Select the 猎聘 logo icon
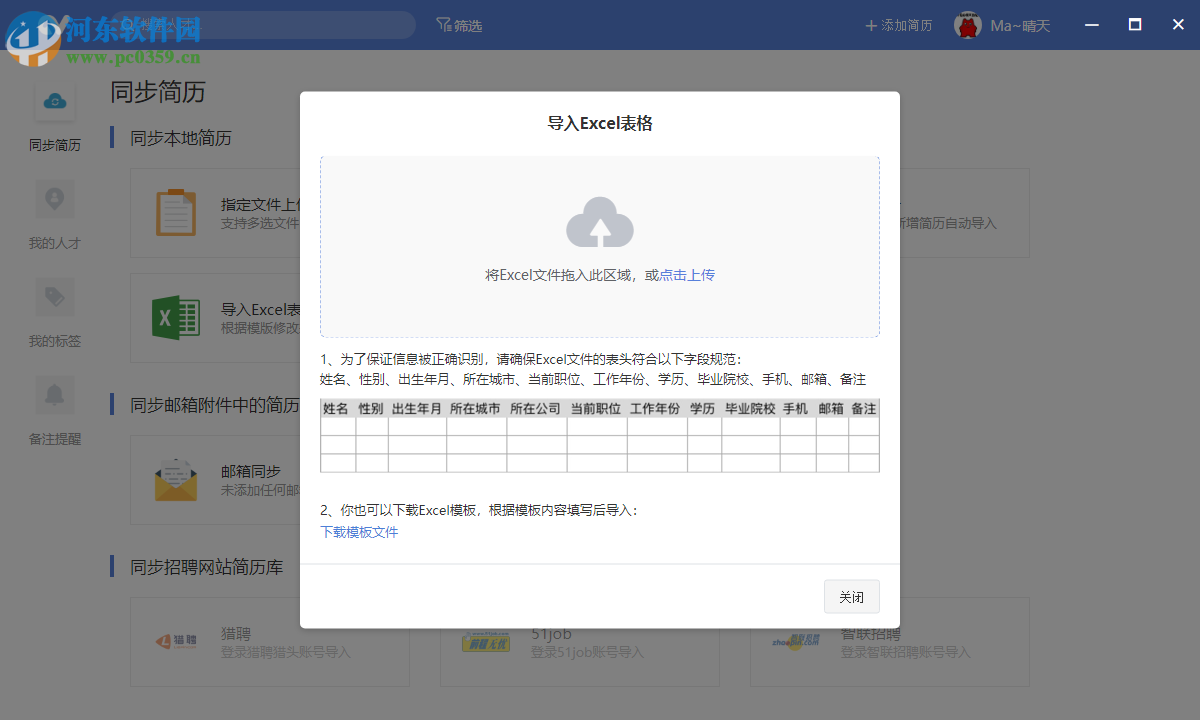Image resolution: width=1200 pixels, height=720 pixels. click(175, 641)
